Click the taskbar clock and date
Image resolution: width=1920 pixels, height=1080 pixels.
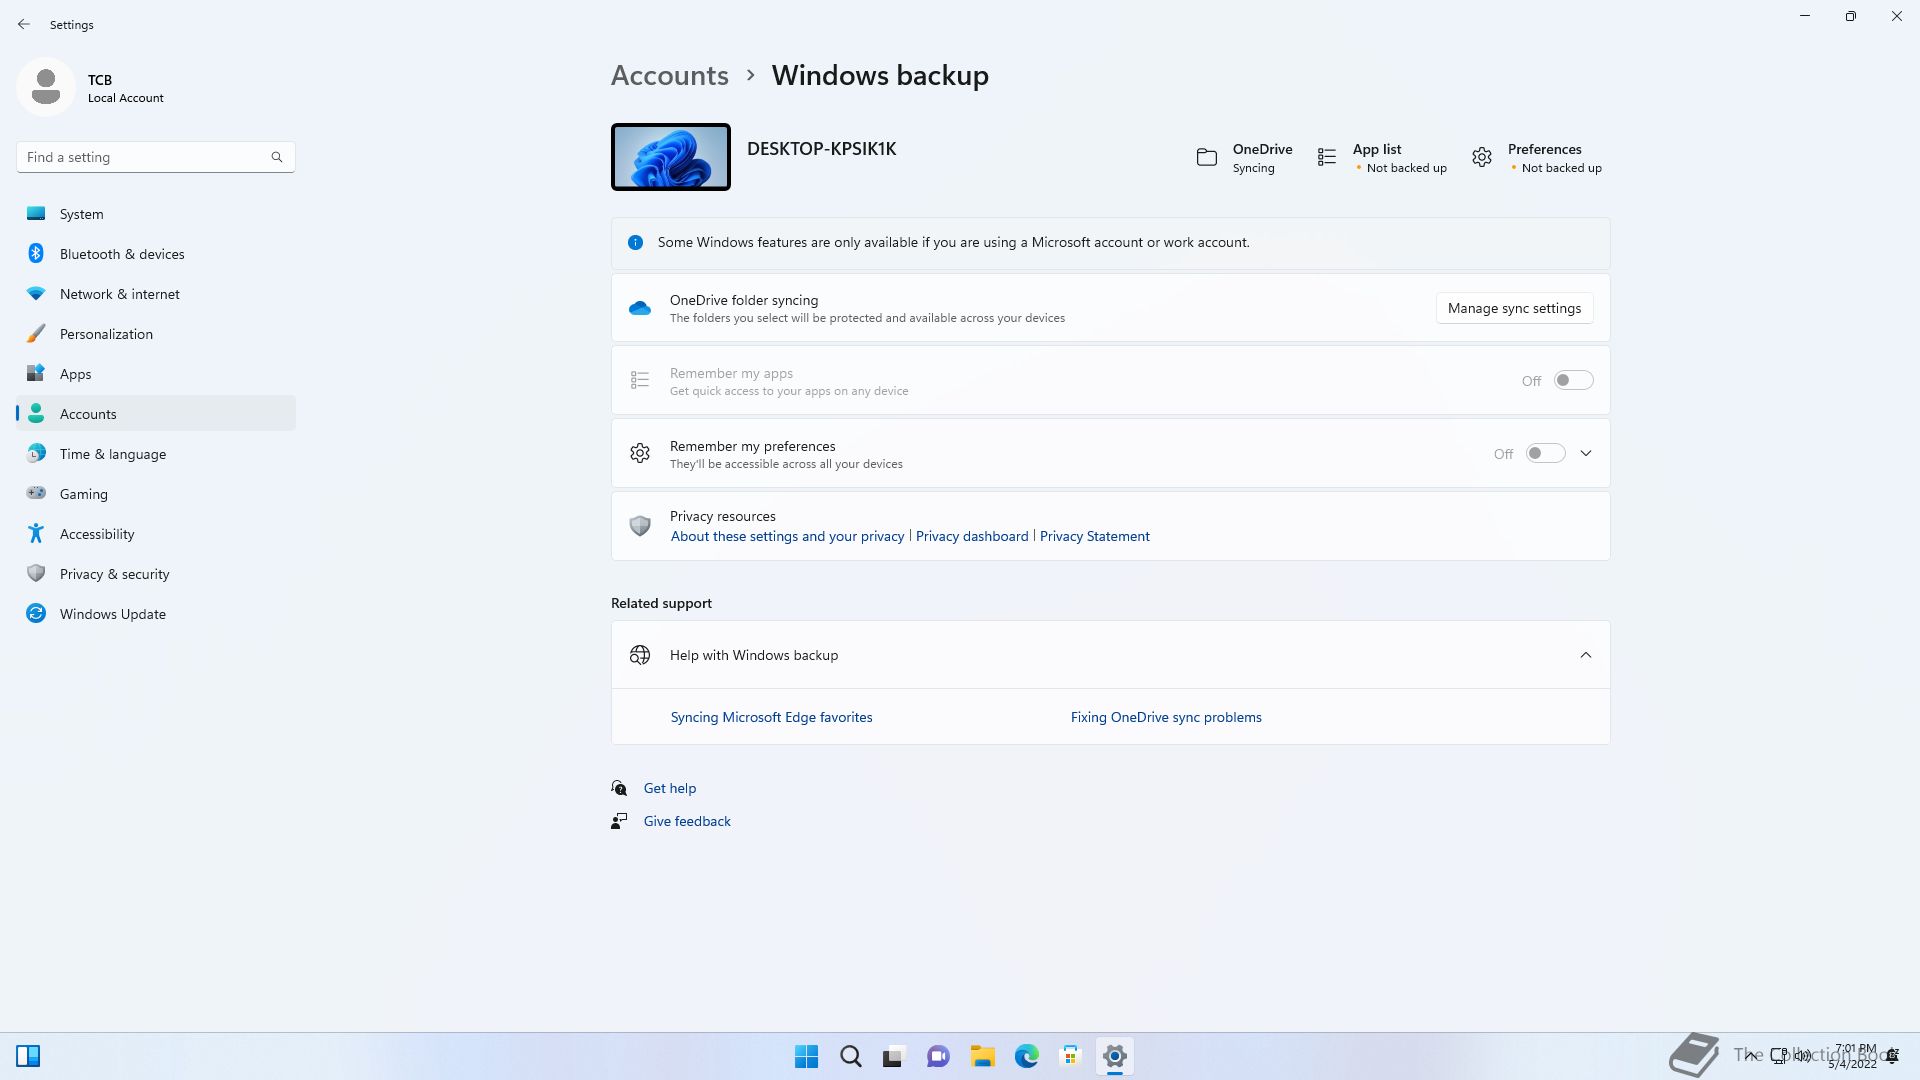click(1854, 1056)
